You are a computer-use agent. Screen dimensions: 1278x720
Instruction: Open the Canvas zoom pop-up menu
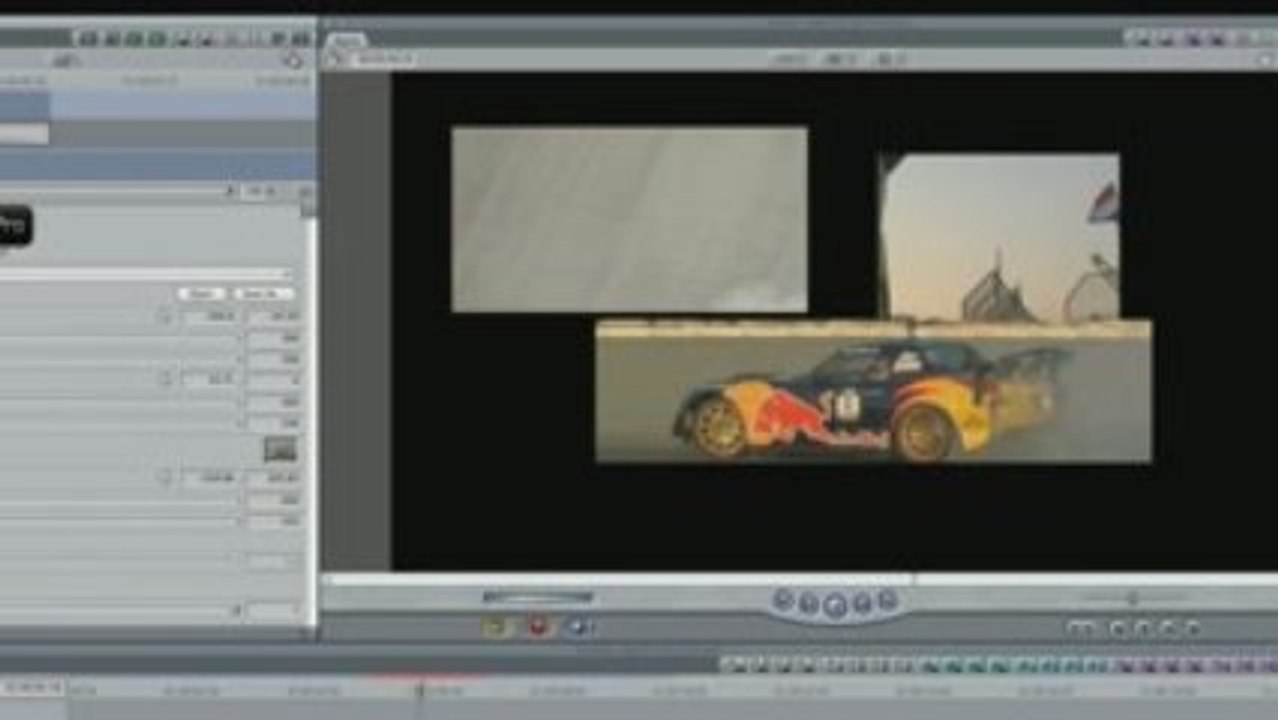pos(789,60)
